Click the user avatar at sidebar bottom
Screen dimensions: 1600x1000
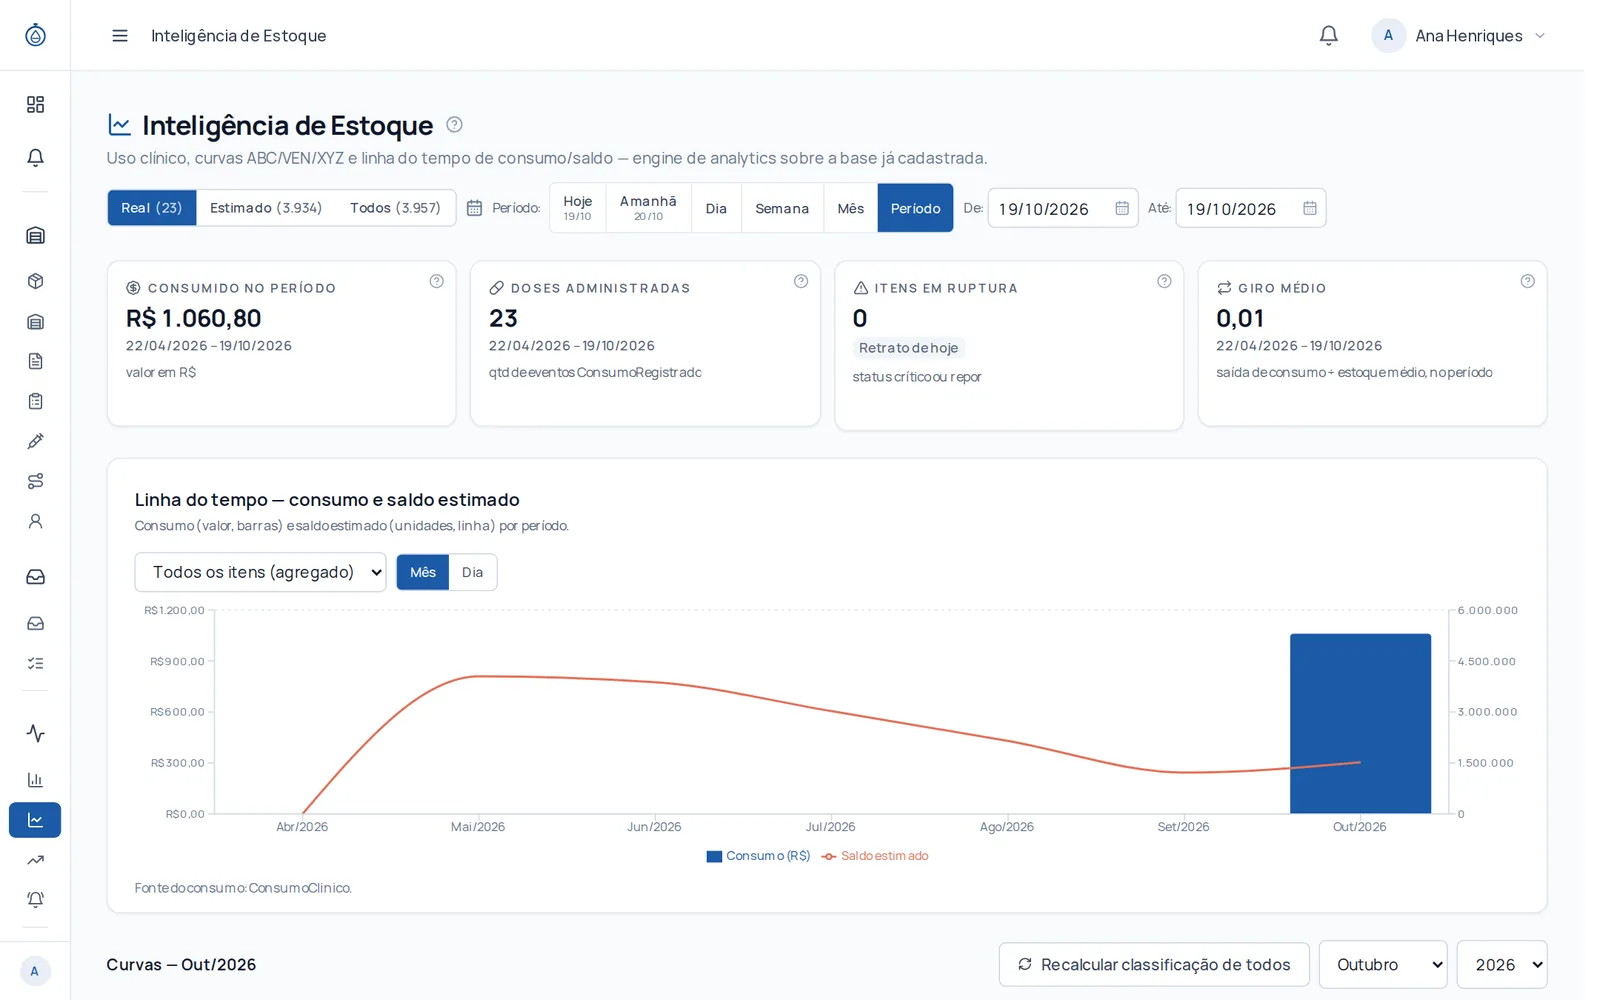[35, 971]
